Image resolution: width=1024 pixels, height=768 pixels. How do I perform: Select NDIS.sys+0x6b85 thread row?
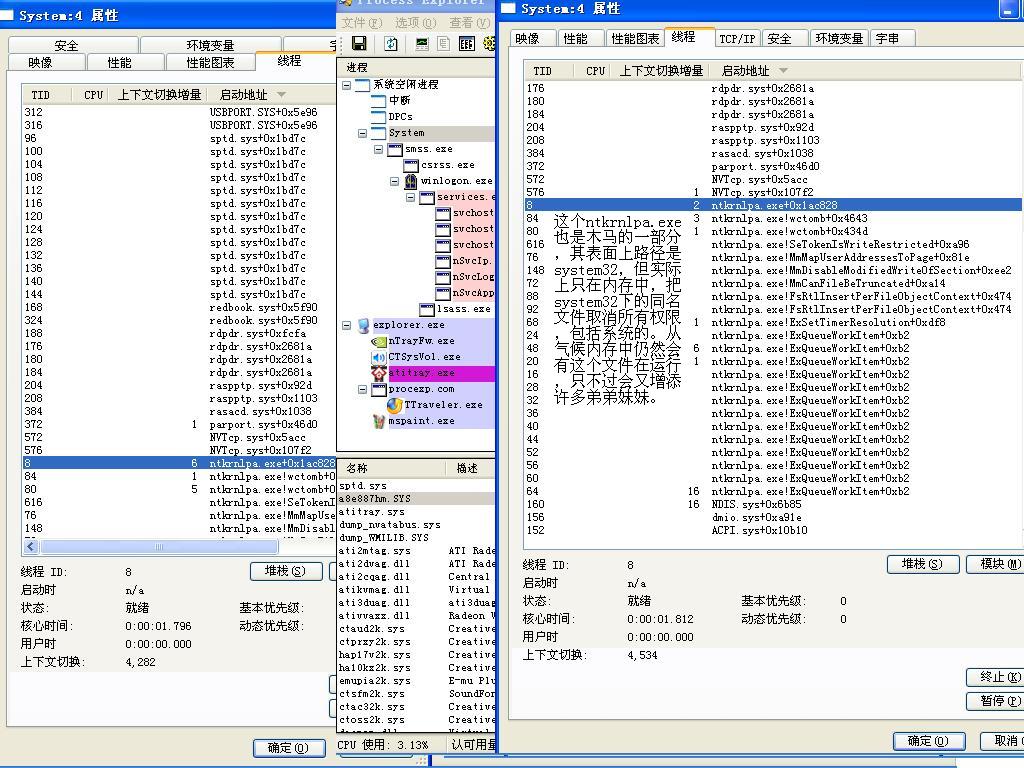tap(773, 504)
